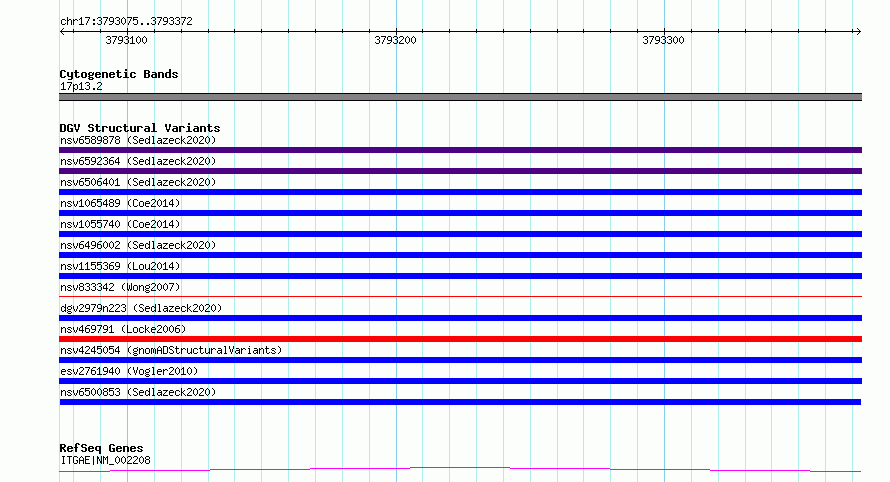Click the blue bar under nsv6496002
890x482 pixels.
coord(460,255)
